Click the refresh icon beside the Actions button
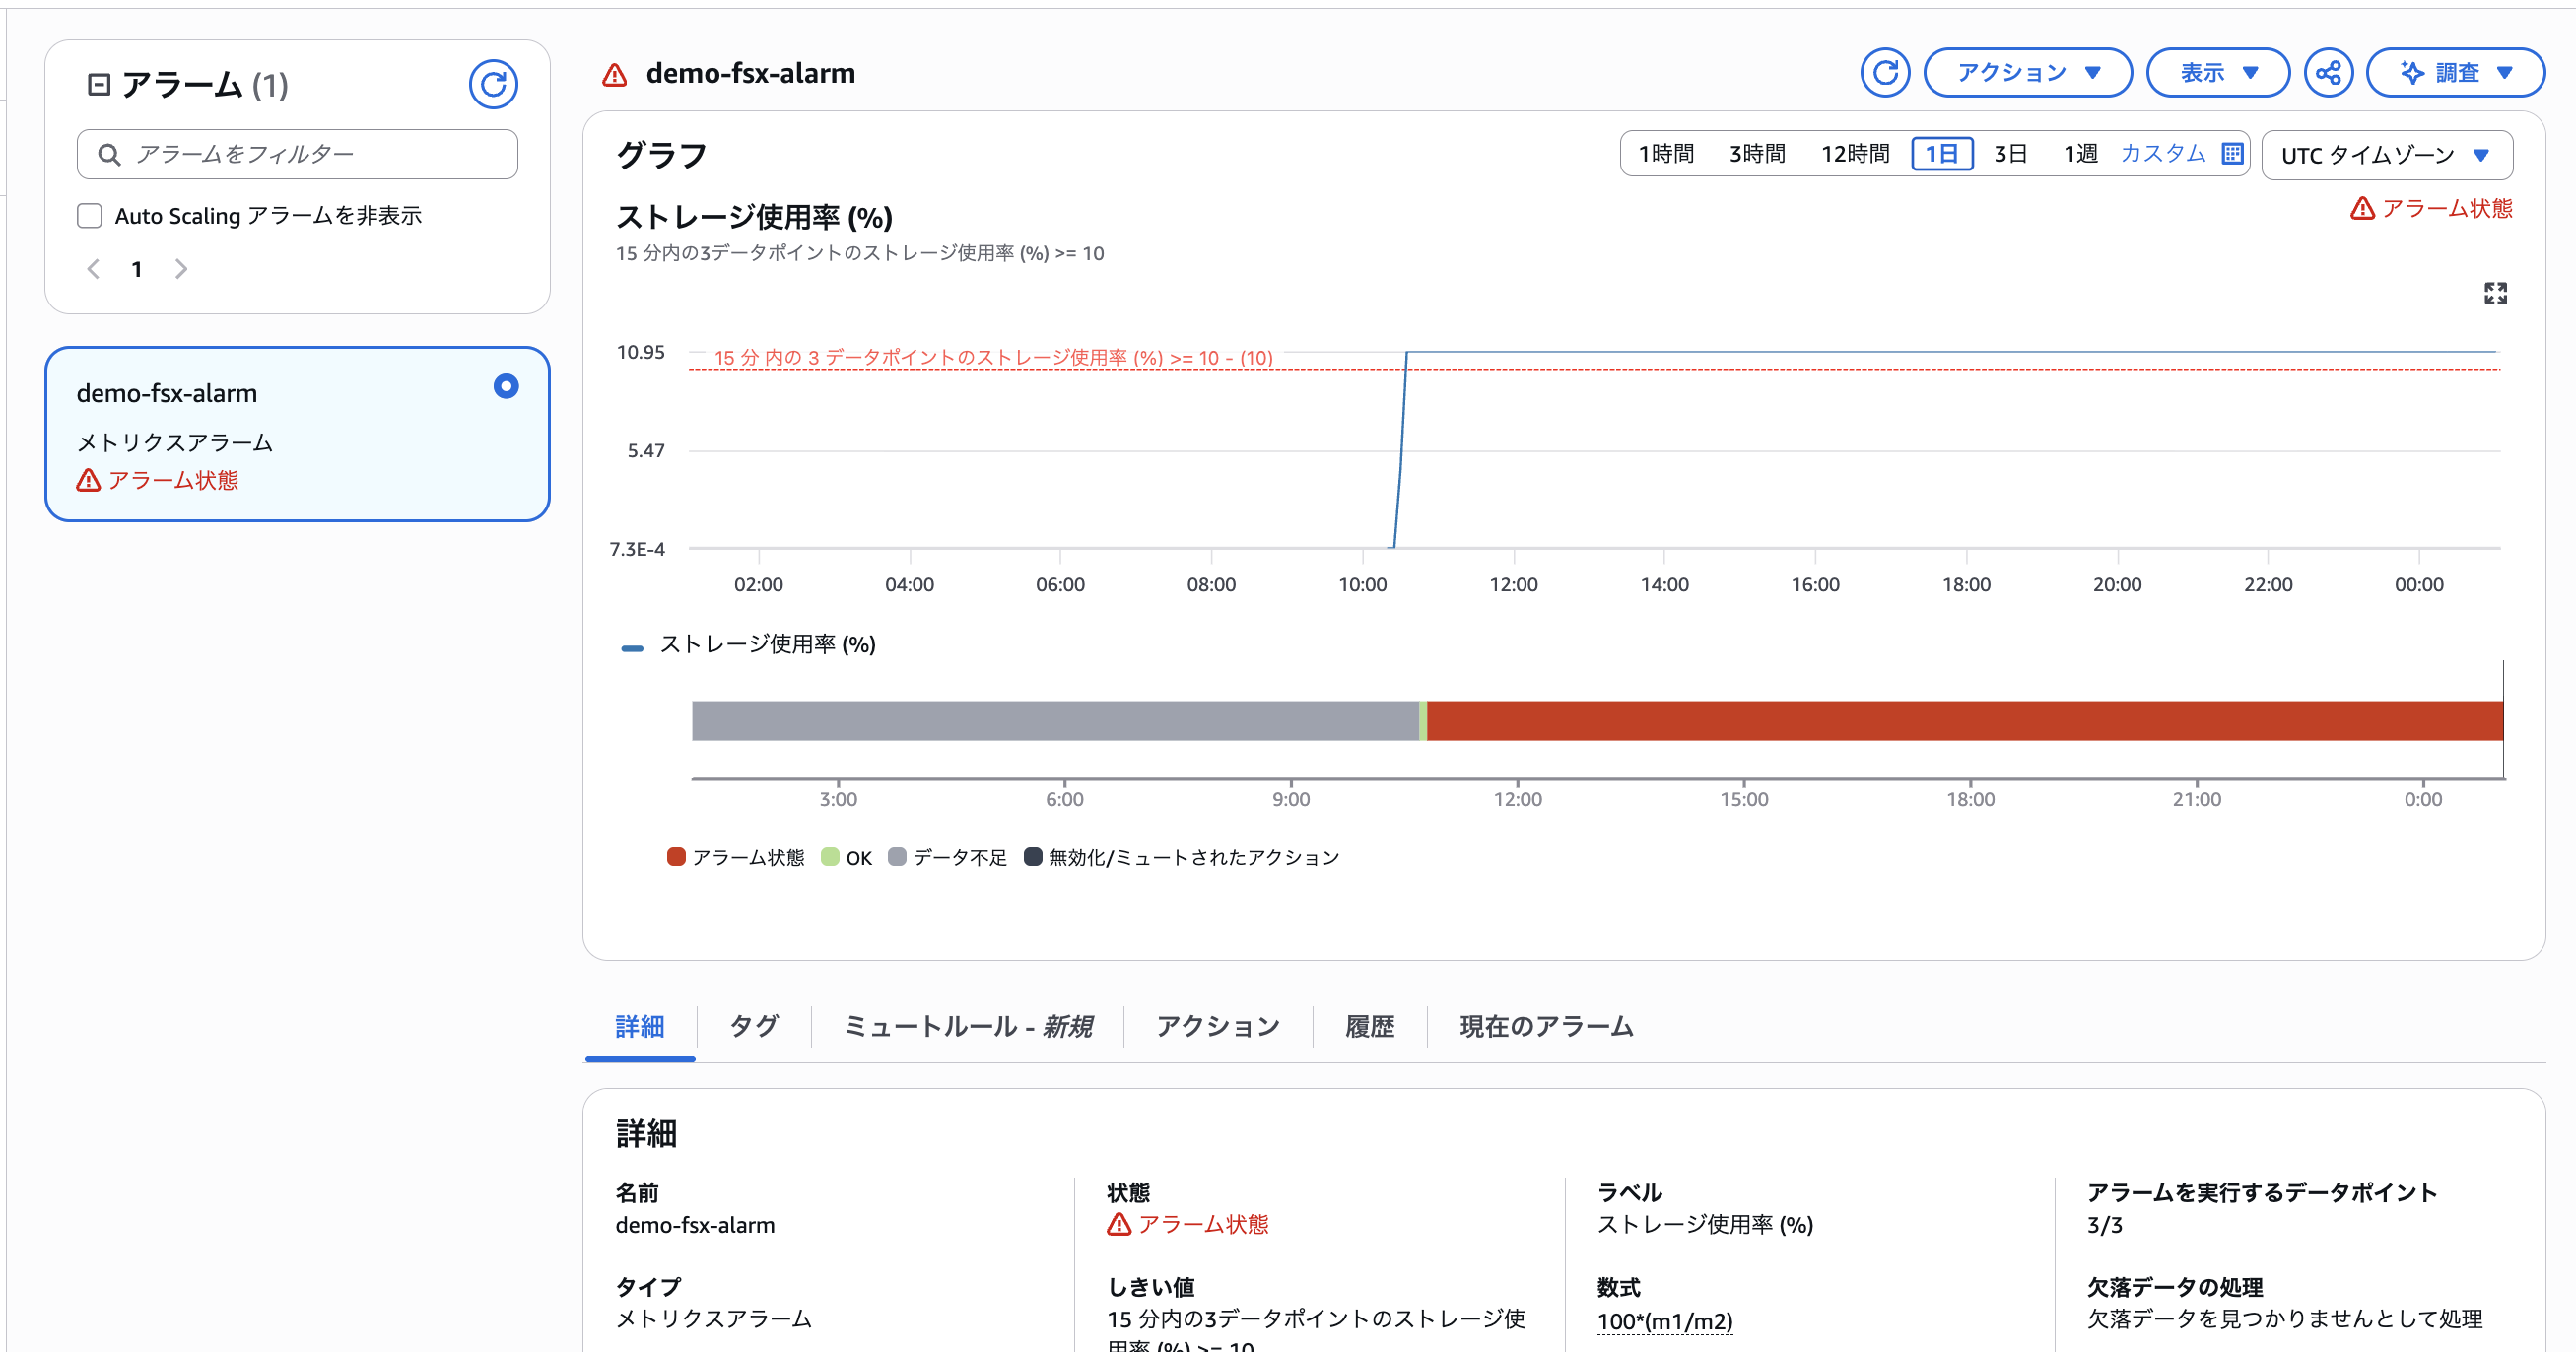2576x1352 pixels. click(x=1884, y=73)
